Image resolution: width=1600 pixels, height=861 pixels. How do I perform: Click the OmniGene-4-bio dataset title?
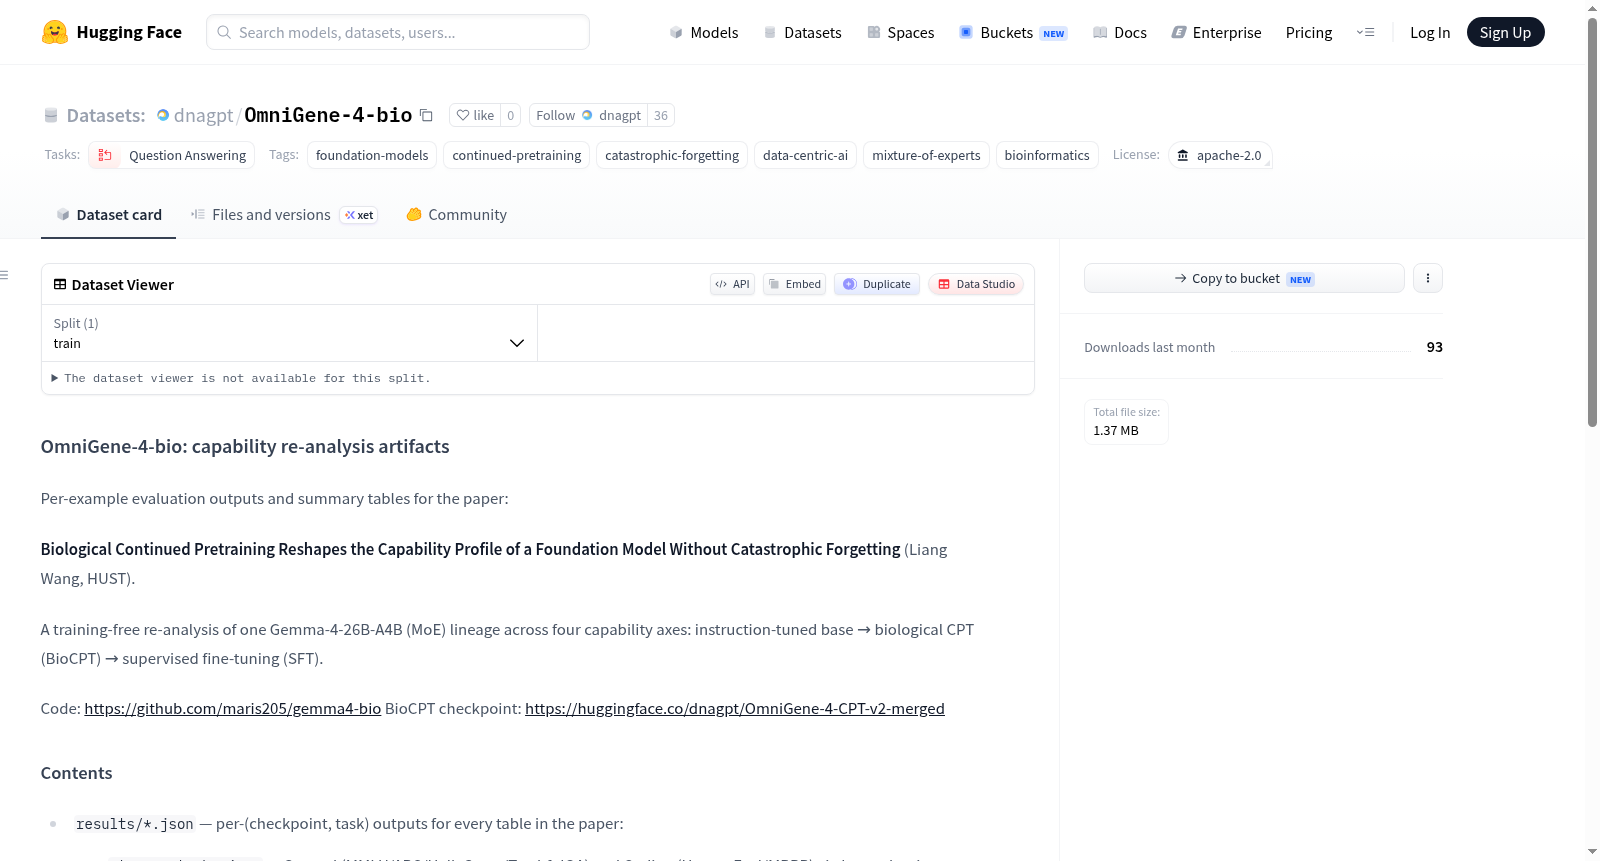pyautogui.click(x=328, y=115)
